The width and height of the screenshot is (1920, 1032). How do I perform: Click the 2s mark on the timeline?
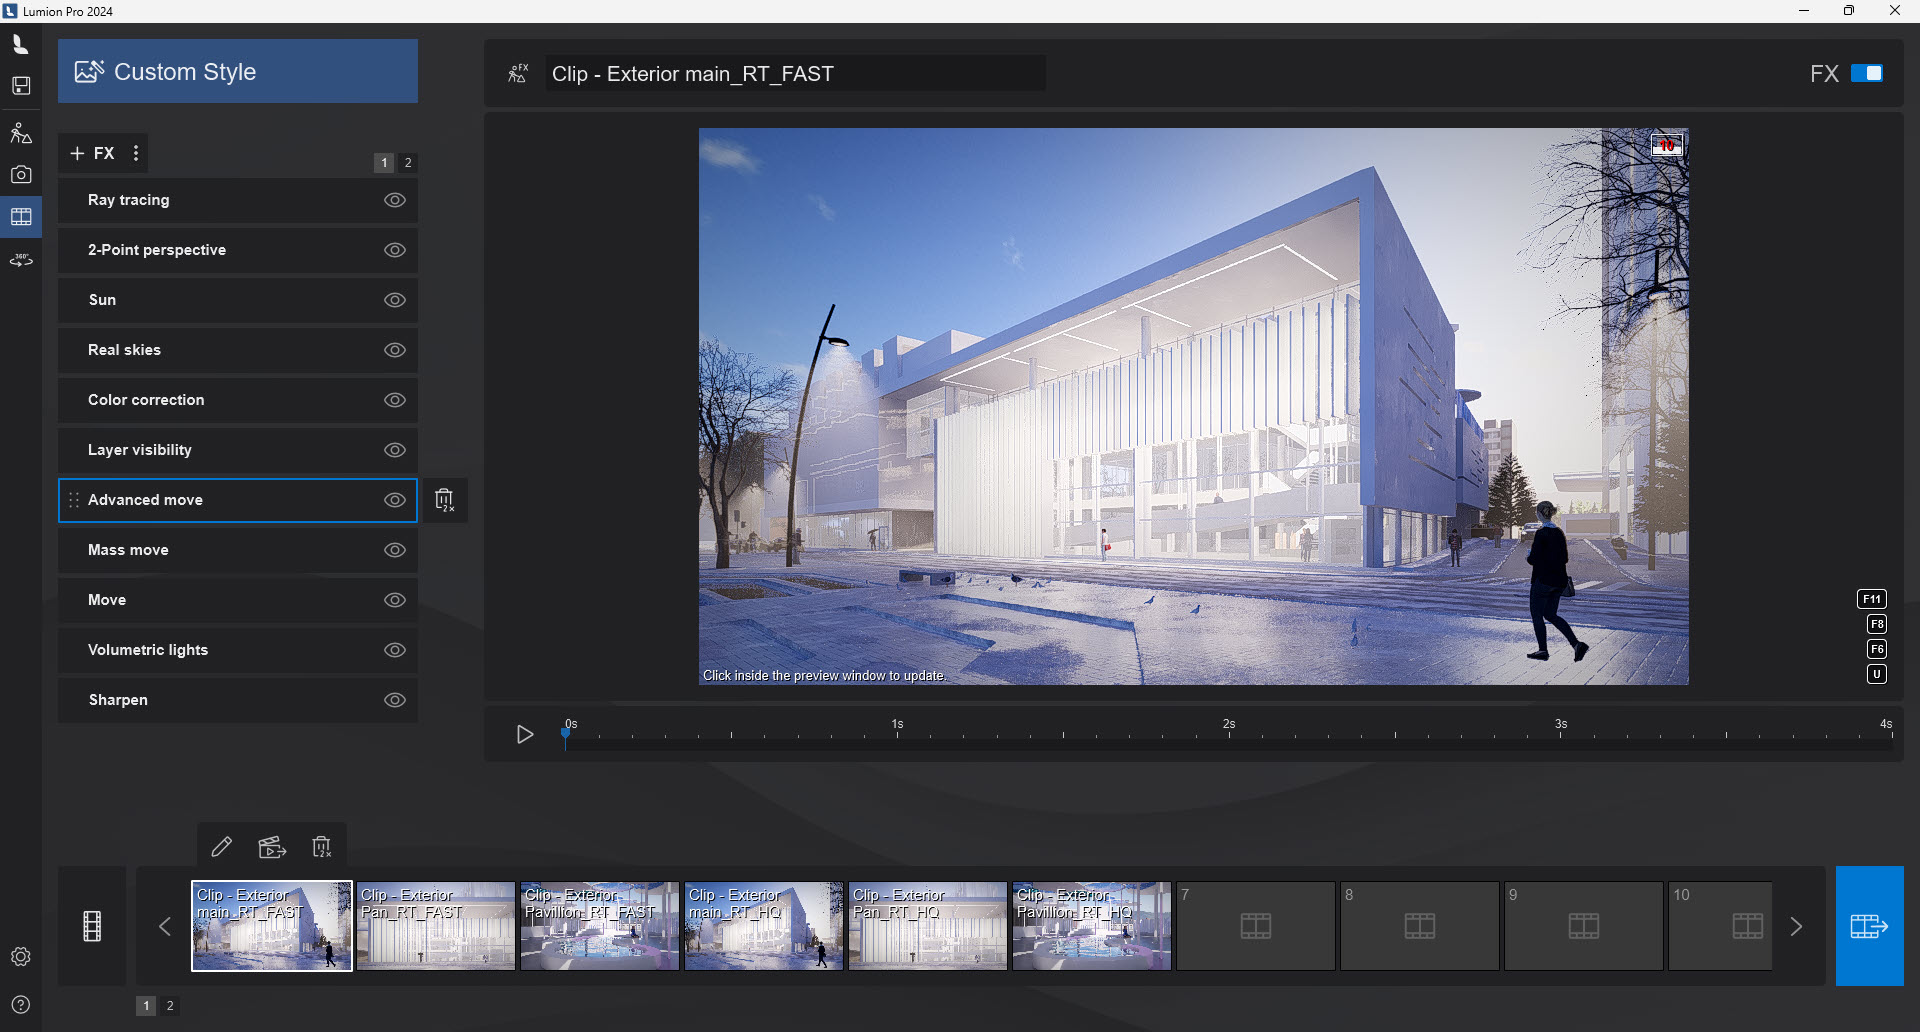tap(1229, 736)
